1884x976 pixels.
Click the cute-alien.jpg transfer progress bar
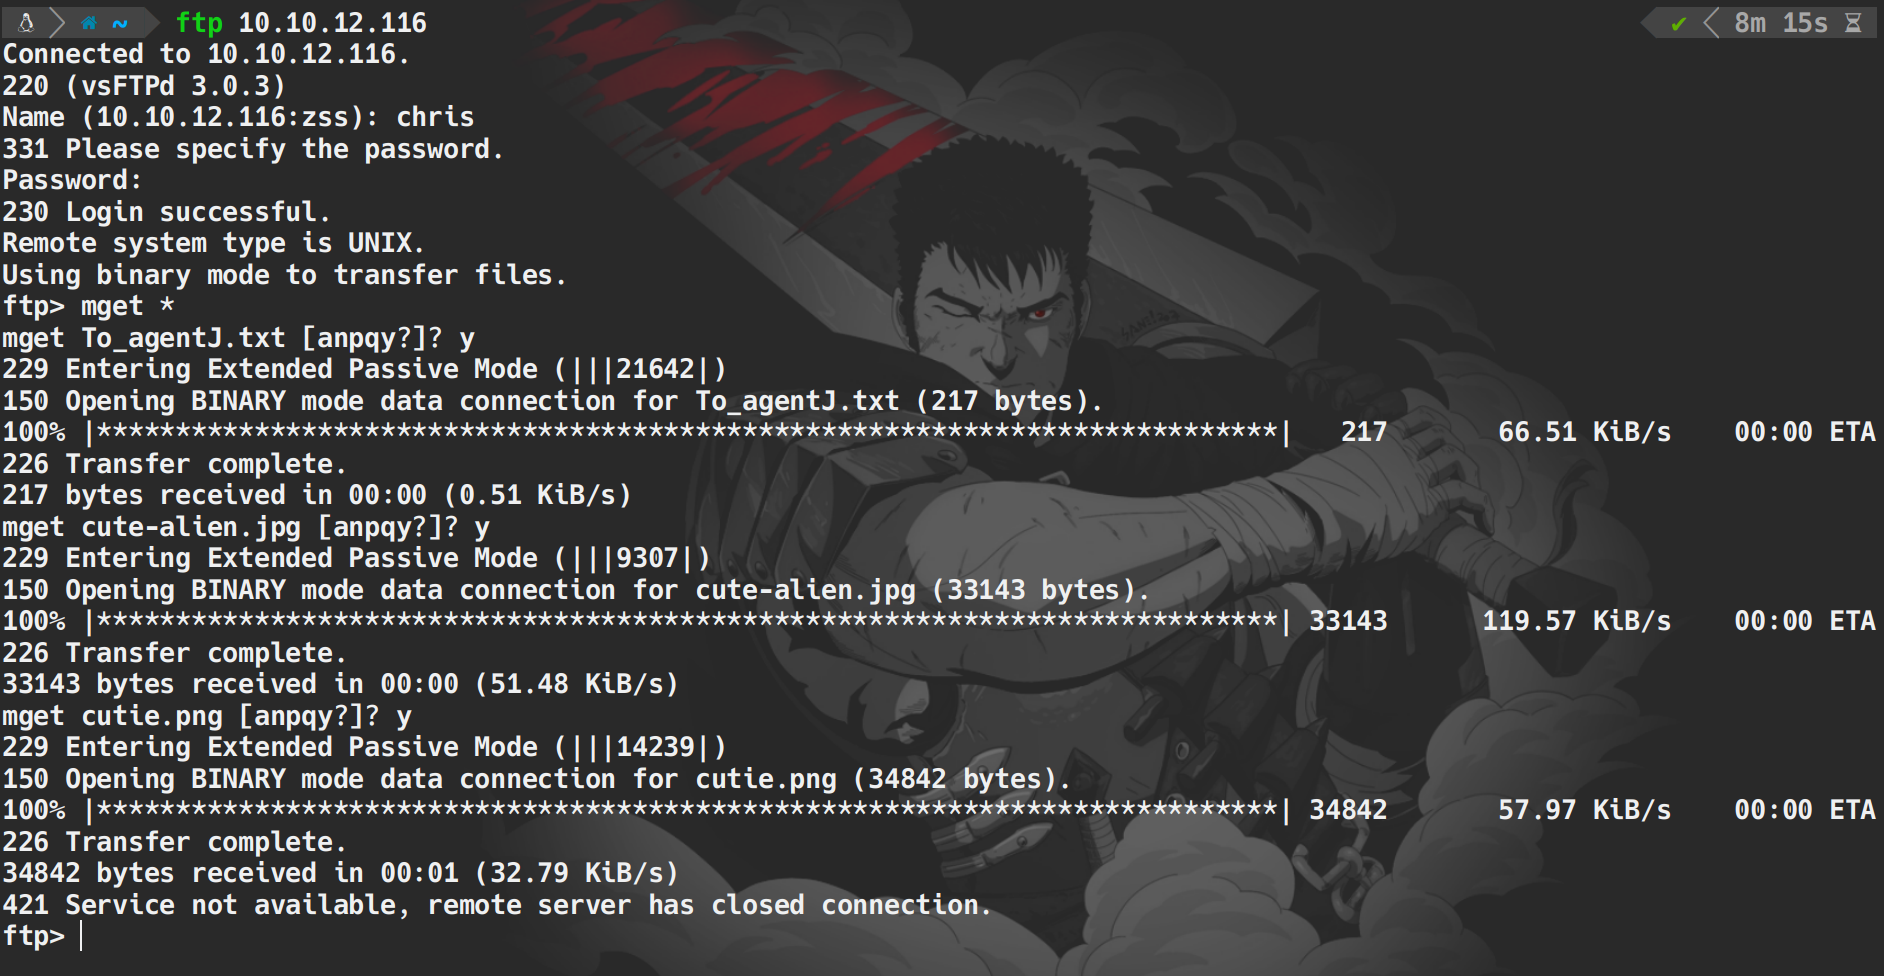(x=687, y=621)
